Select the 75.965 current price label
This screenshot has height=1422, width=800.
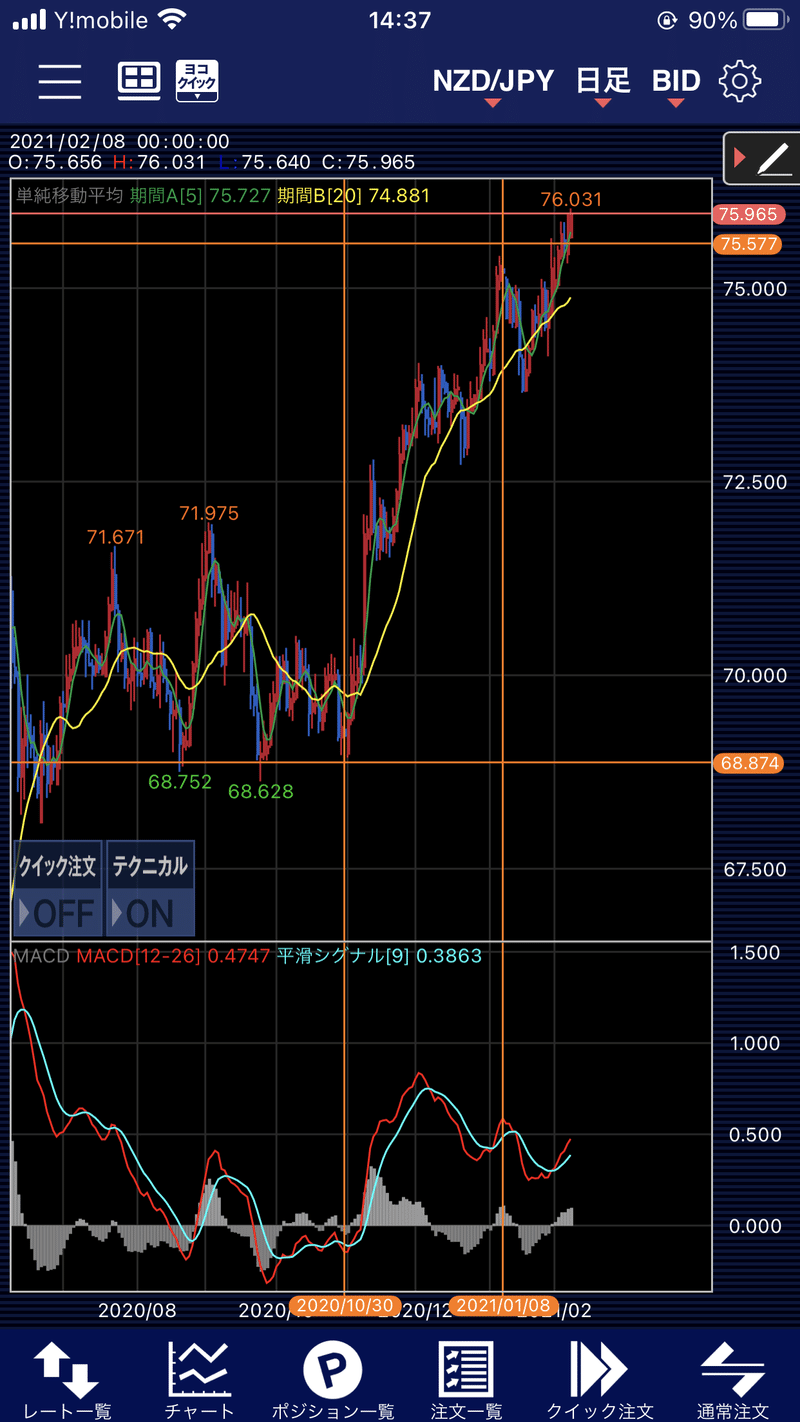pos(748,215)
